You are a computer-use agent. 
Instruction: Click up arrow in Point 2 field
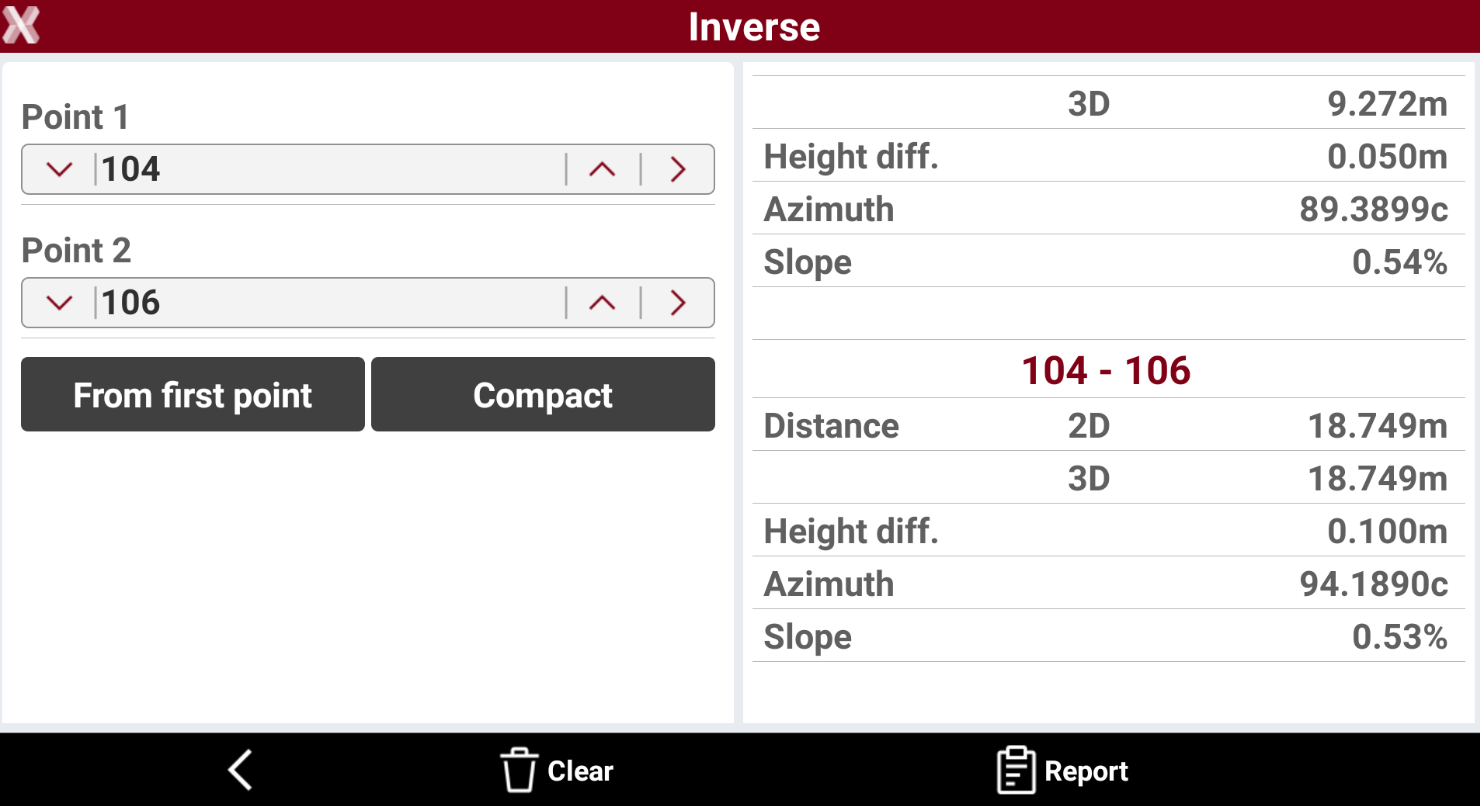click(602, 302)
